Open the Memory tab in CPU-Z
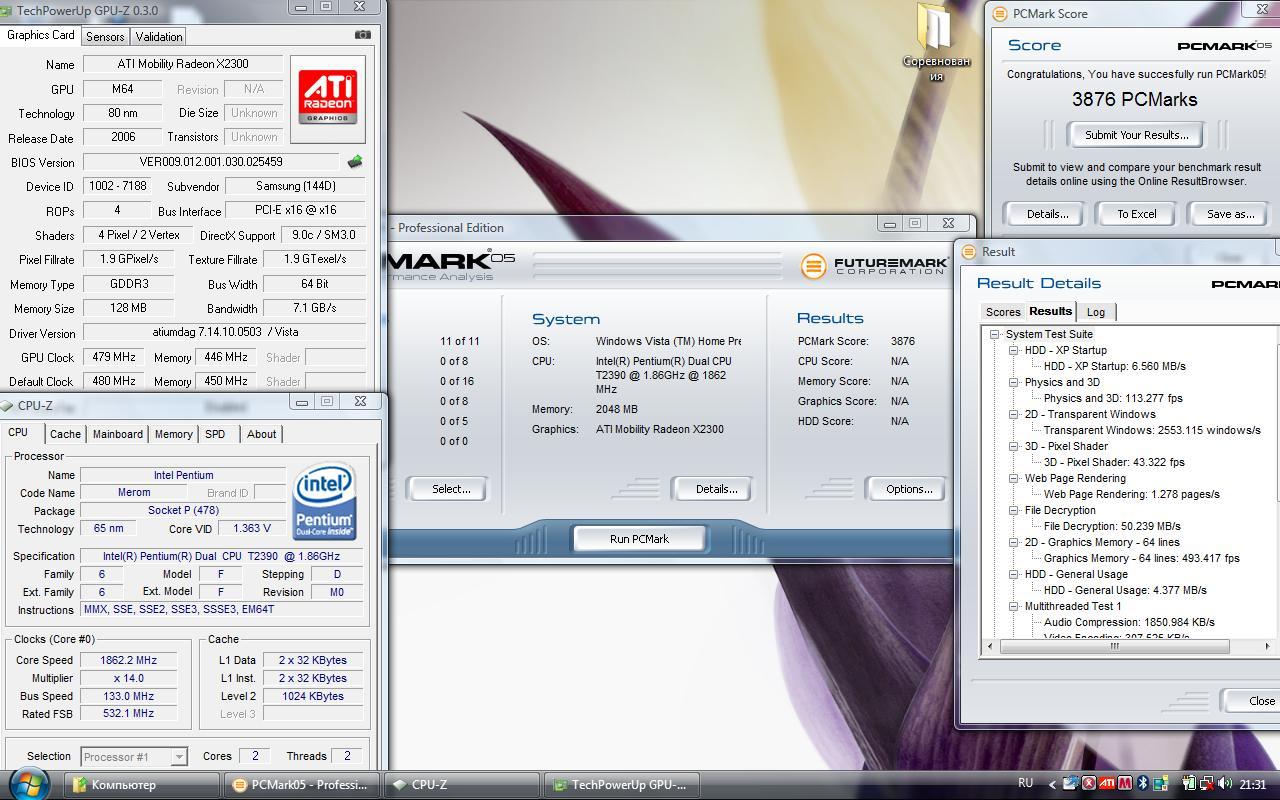Viewport: 1280px width, 800px height. 173,434
